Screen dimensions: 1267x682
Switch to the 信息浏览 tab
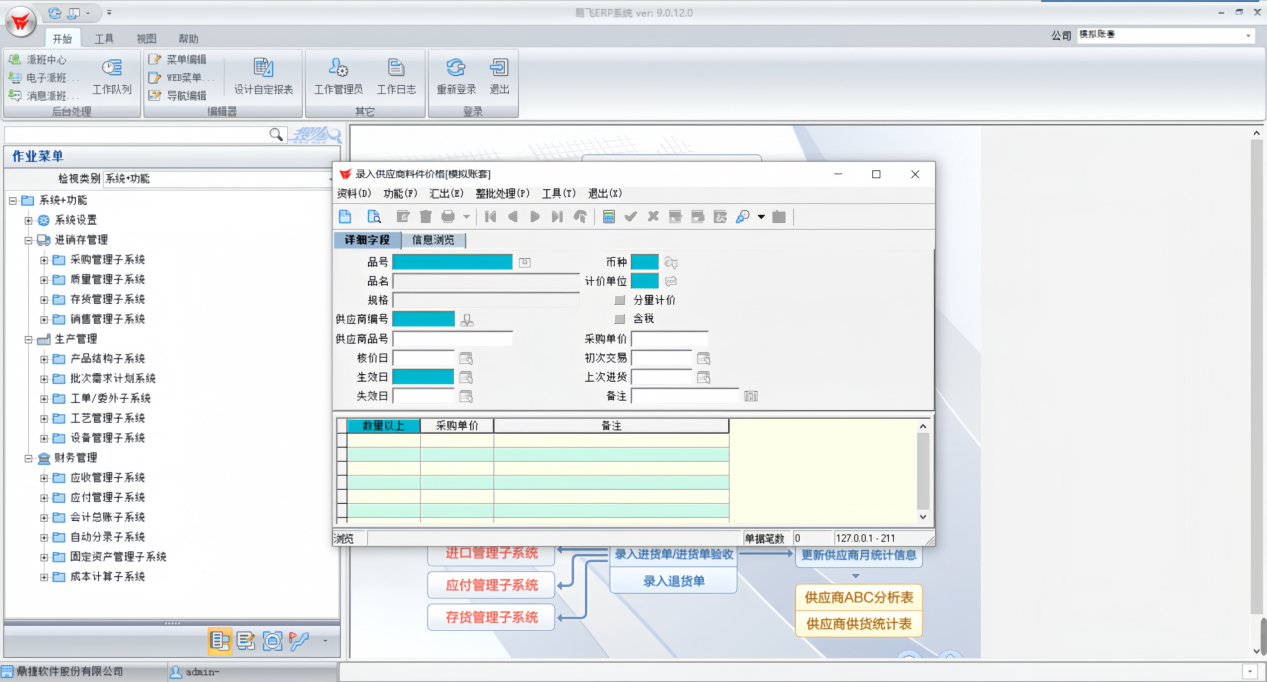tap(432, 240)
